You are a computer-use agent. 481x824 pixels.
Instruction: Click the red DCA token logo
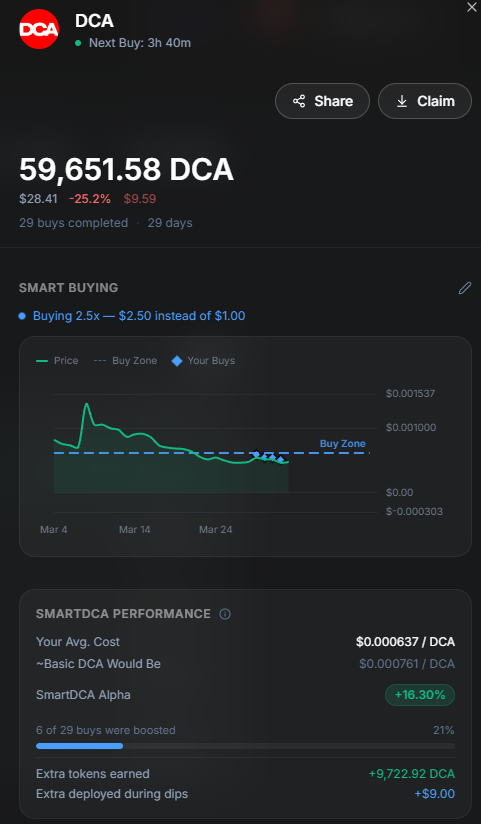(39, 29)
